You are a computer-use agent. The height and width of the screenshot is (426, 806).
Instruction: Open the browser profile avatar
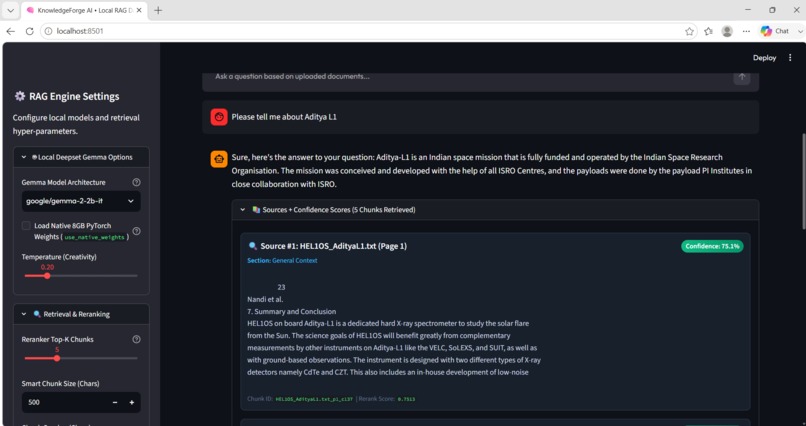(727, 31)
